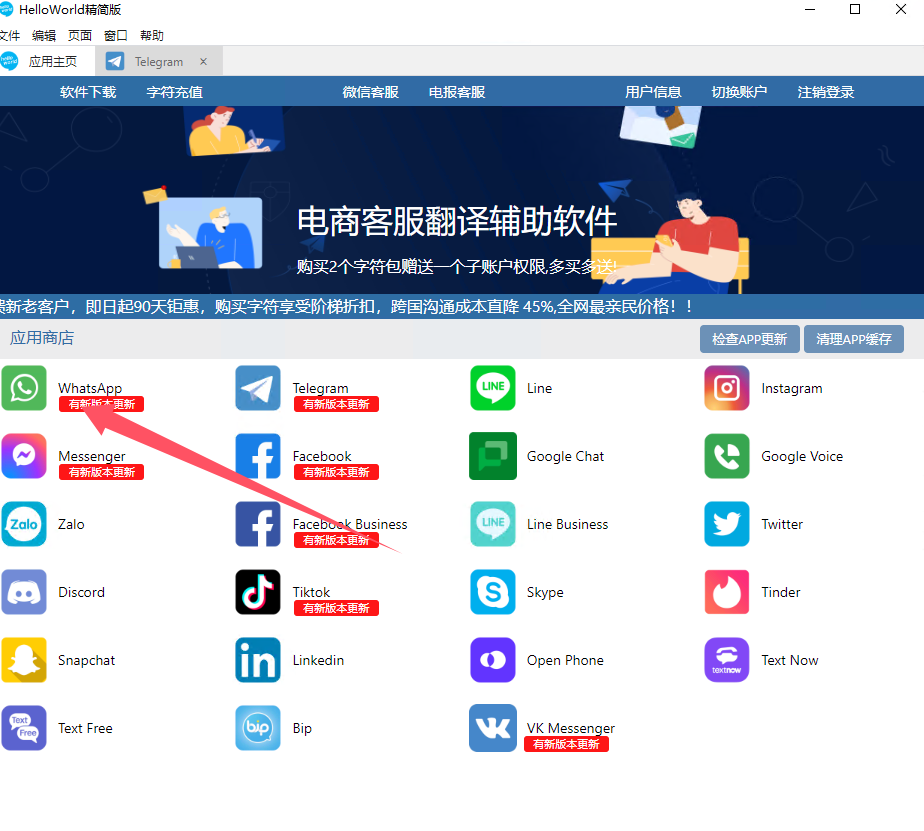Open the Instagram app icon
Viewport: 924px width, 831px height.
pos(727,388)
